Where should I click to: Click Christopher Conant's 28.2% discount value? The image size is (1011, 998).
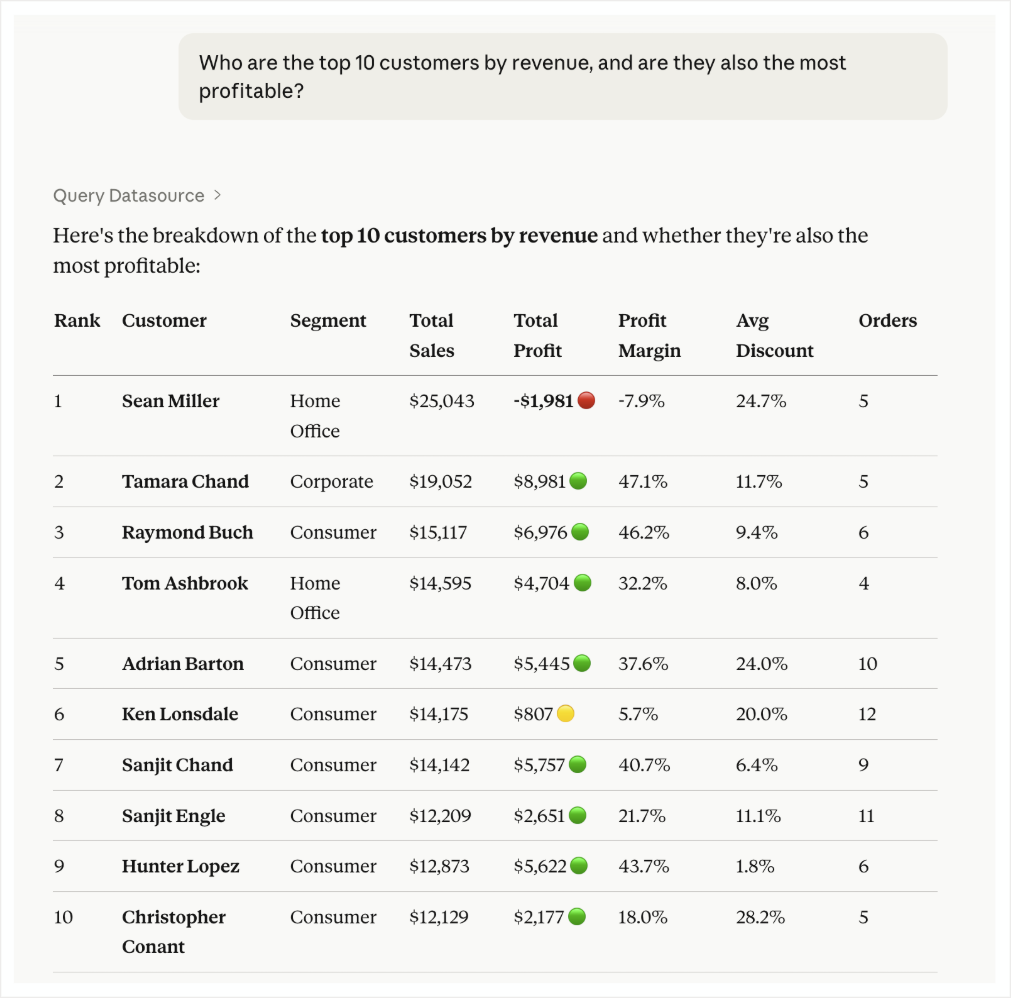pos(761,917)
